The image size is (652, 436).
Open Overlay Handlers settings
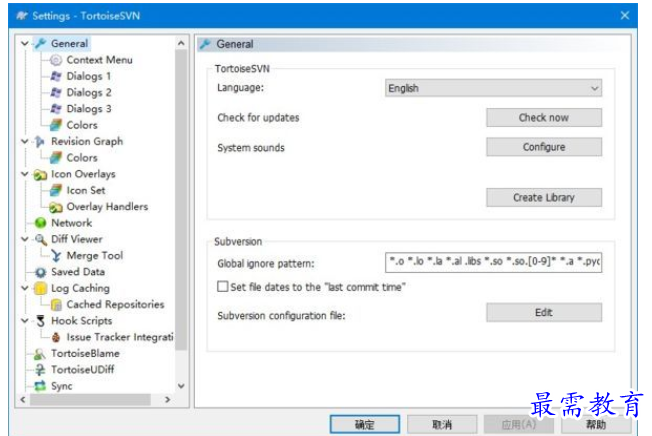107,207
